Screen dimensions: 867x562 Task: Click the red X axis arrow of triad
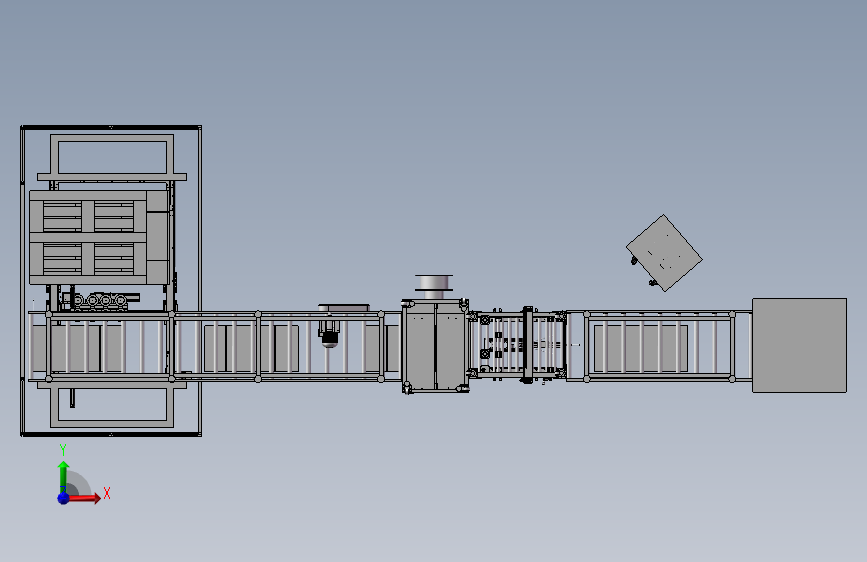coord(83,498)
